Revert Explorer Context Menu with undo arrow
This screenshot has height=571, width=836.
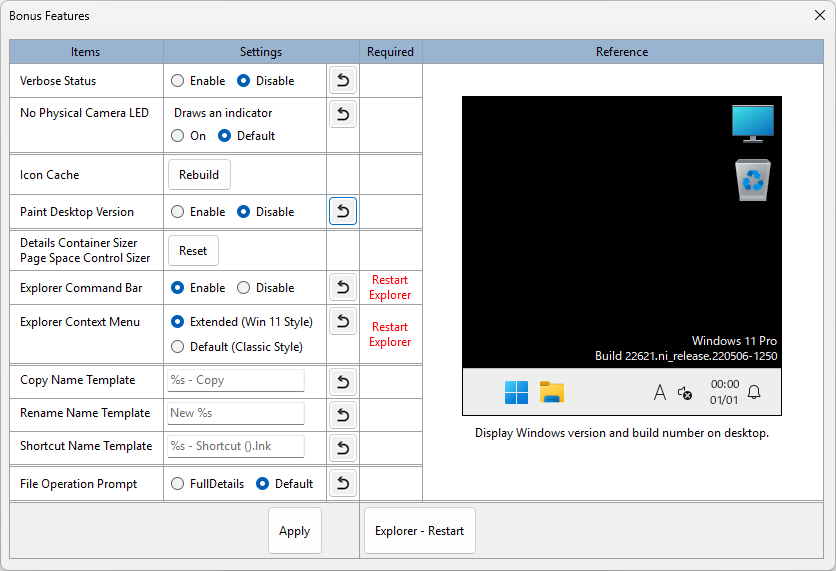pos(343,321)
